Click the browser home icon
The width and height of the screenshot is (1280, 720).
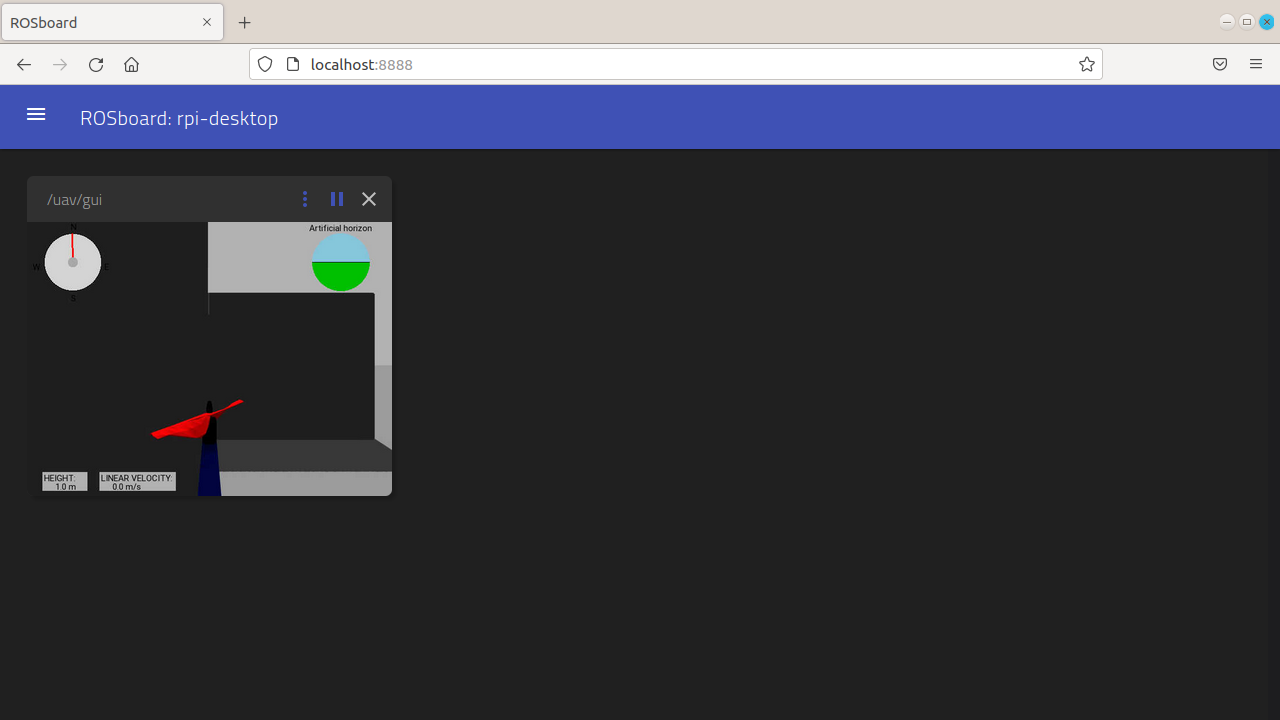[131, 64]
